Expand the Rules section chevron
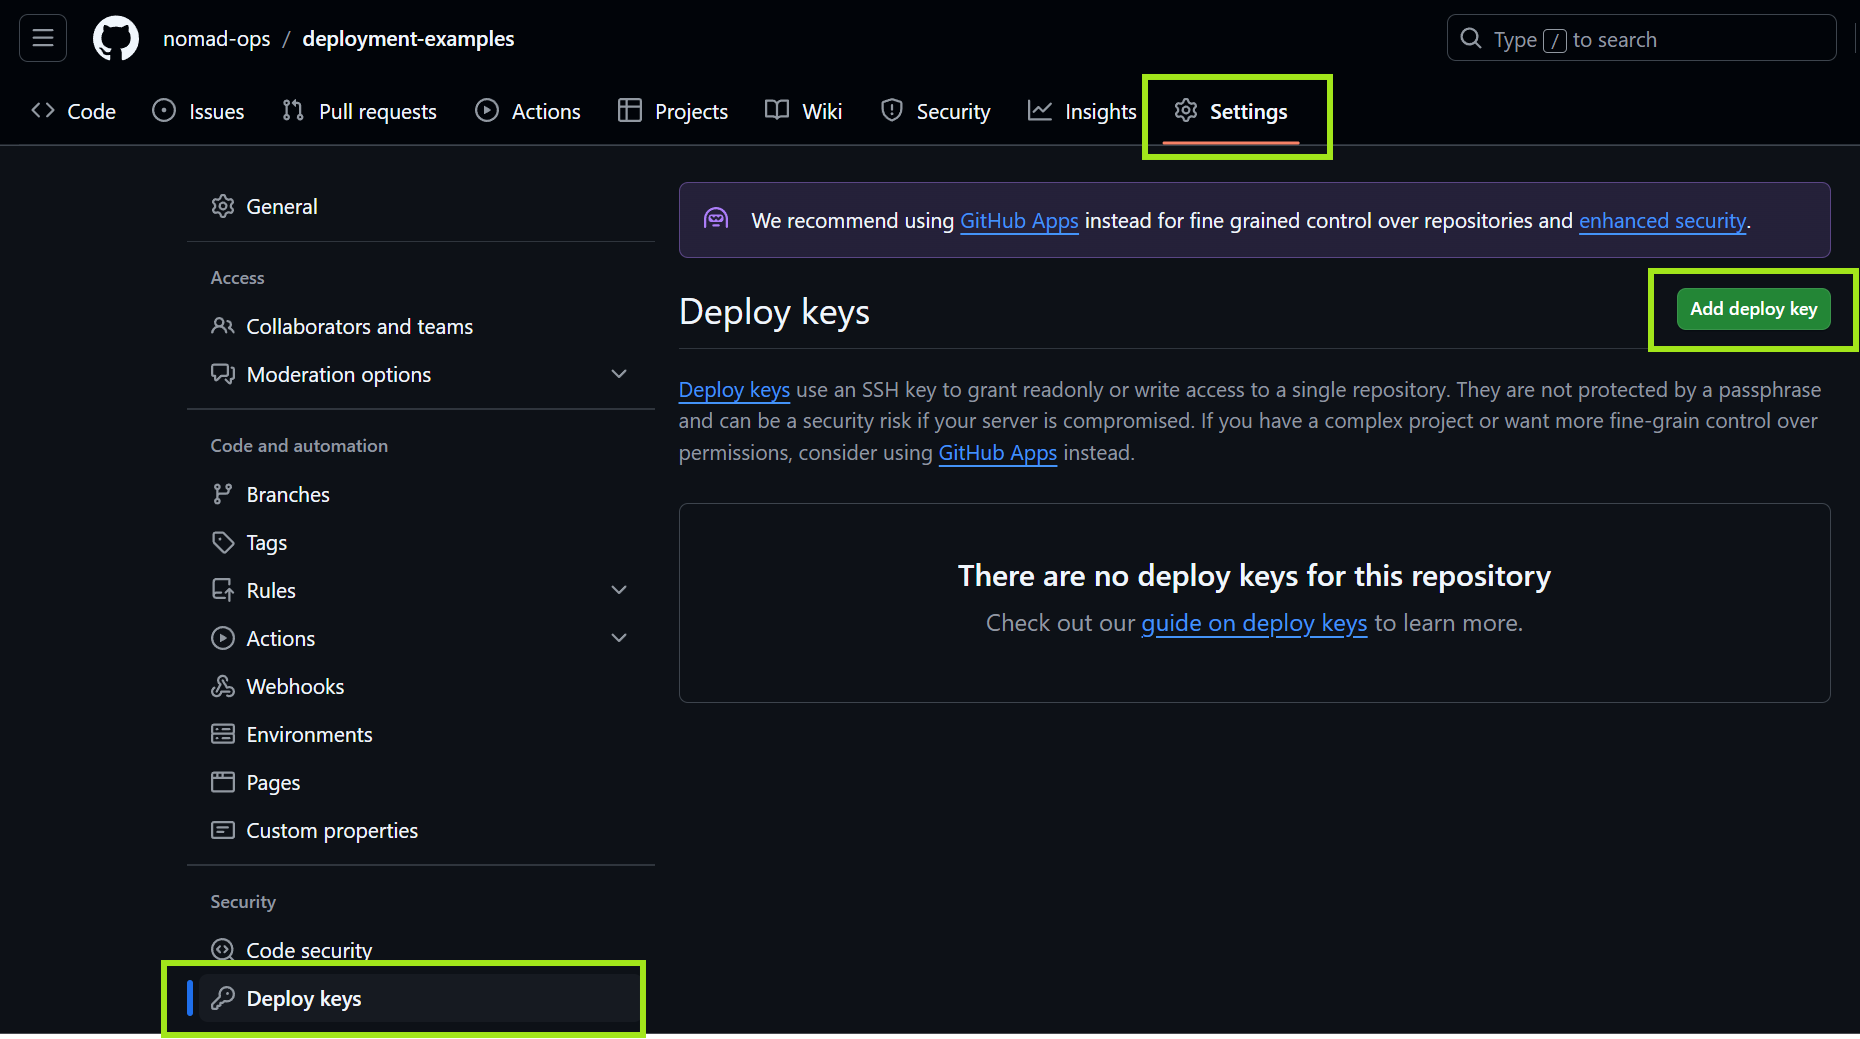Image resolution: width=1860 pixels, height=1039 pixels. (x=619, y=590)
